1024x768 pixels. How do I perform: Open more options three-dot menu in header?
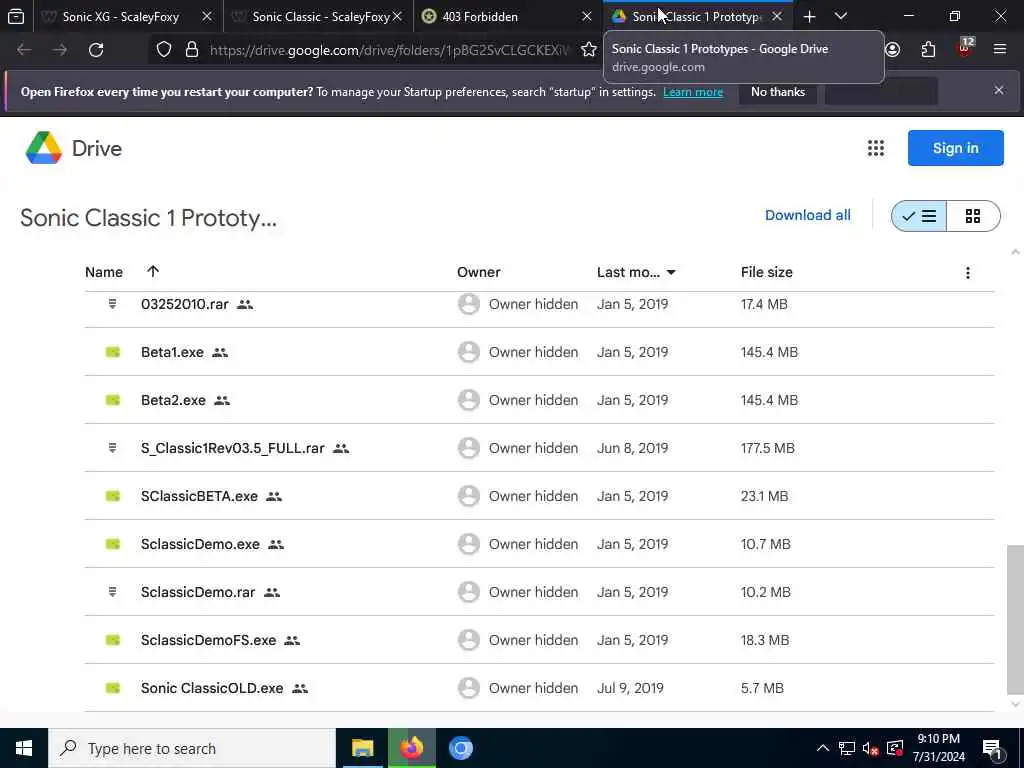967,273
